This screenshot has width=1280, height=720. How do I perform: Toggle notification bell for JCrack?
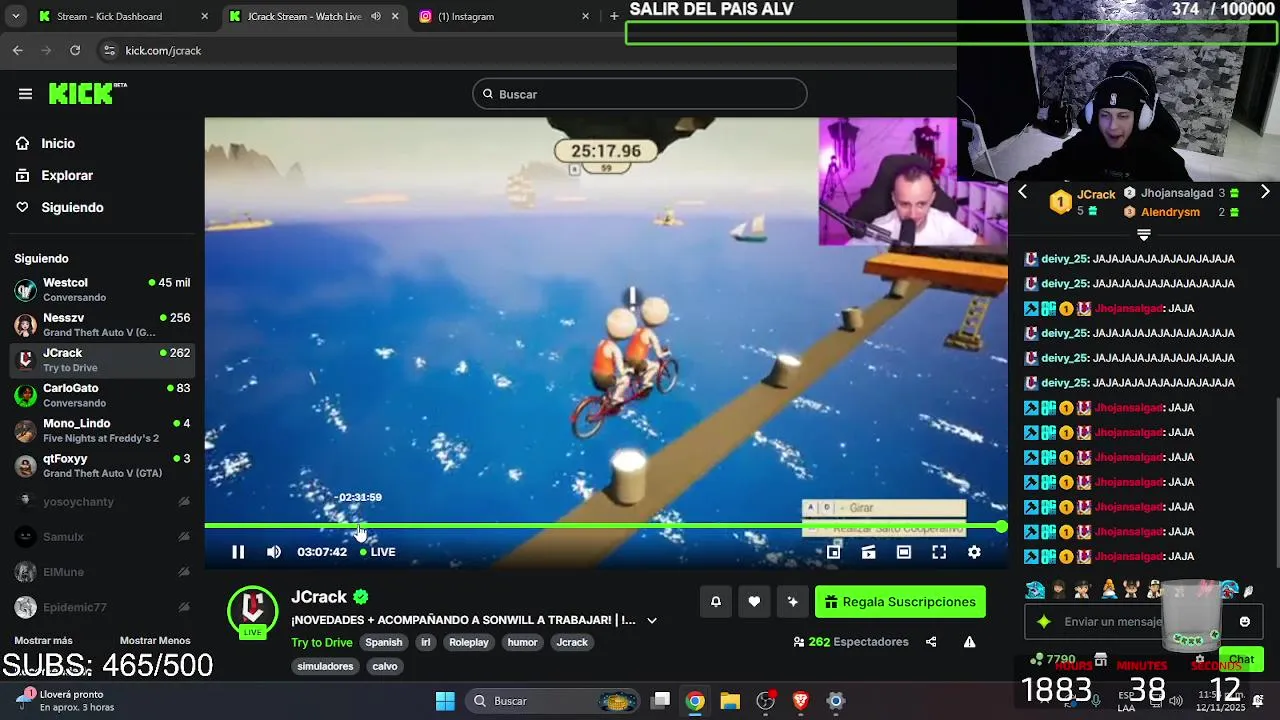(x=716, y=601)
